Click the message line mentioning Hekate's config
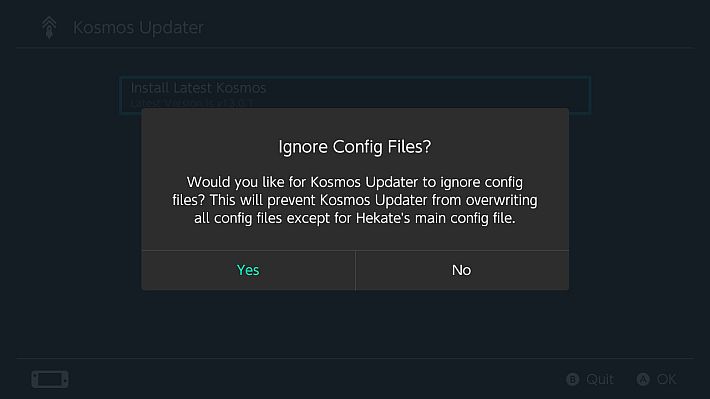The image size is (710, 399). [355, 218]
